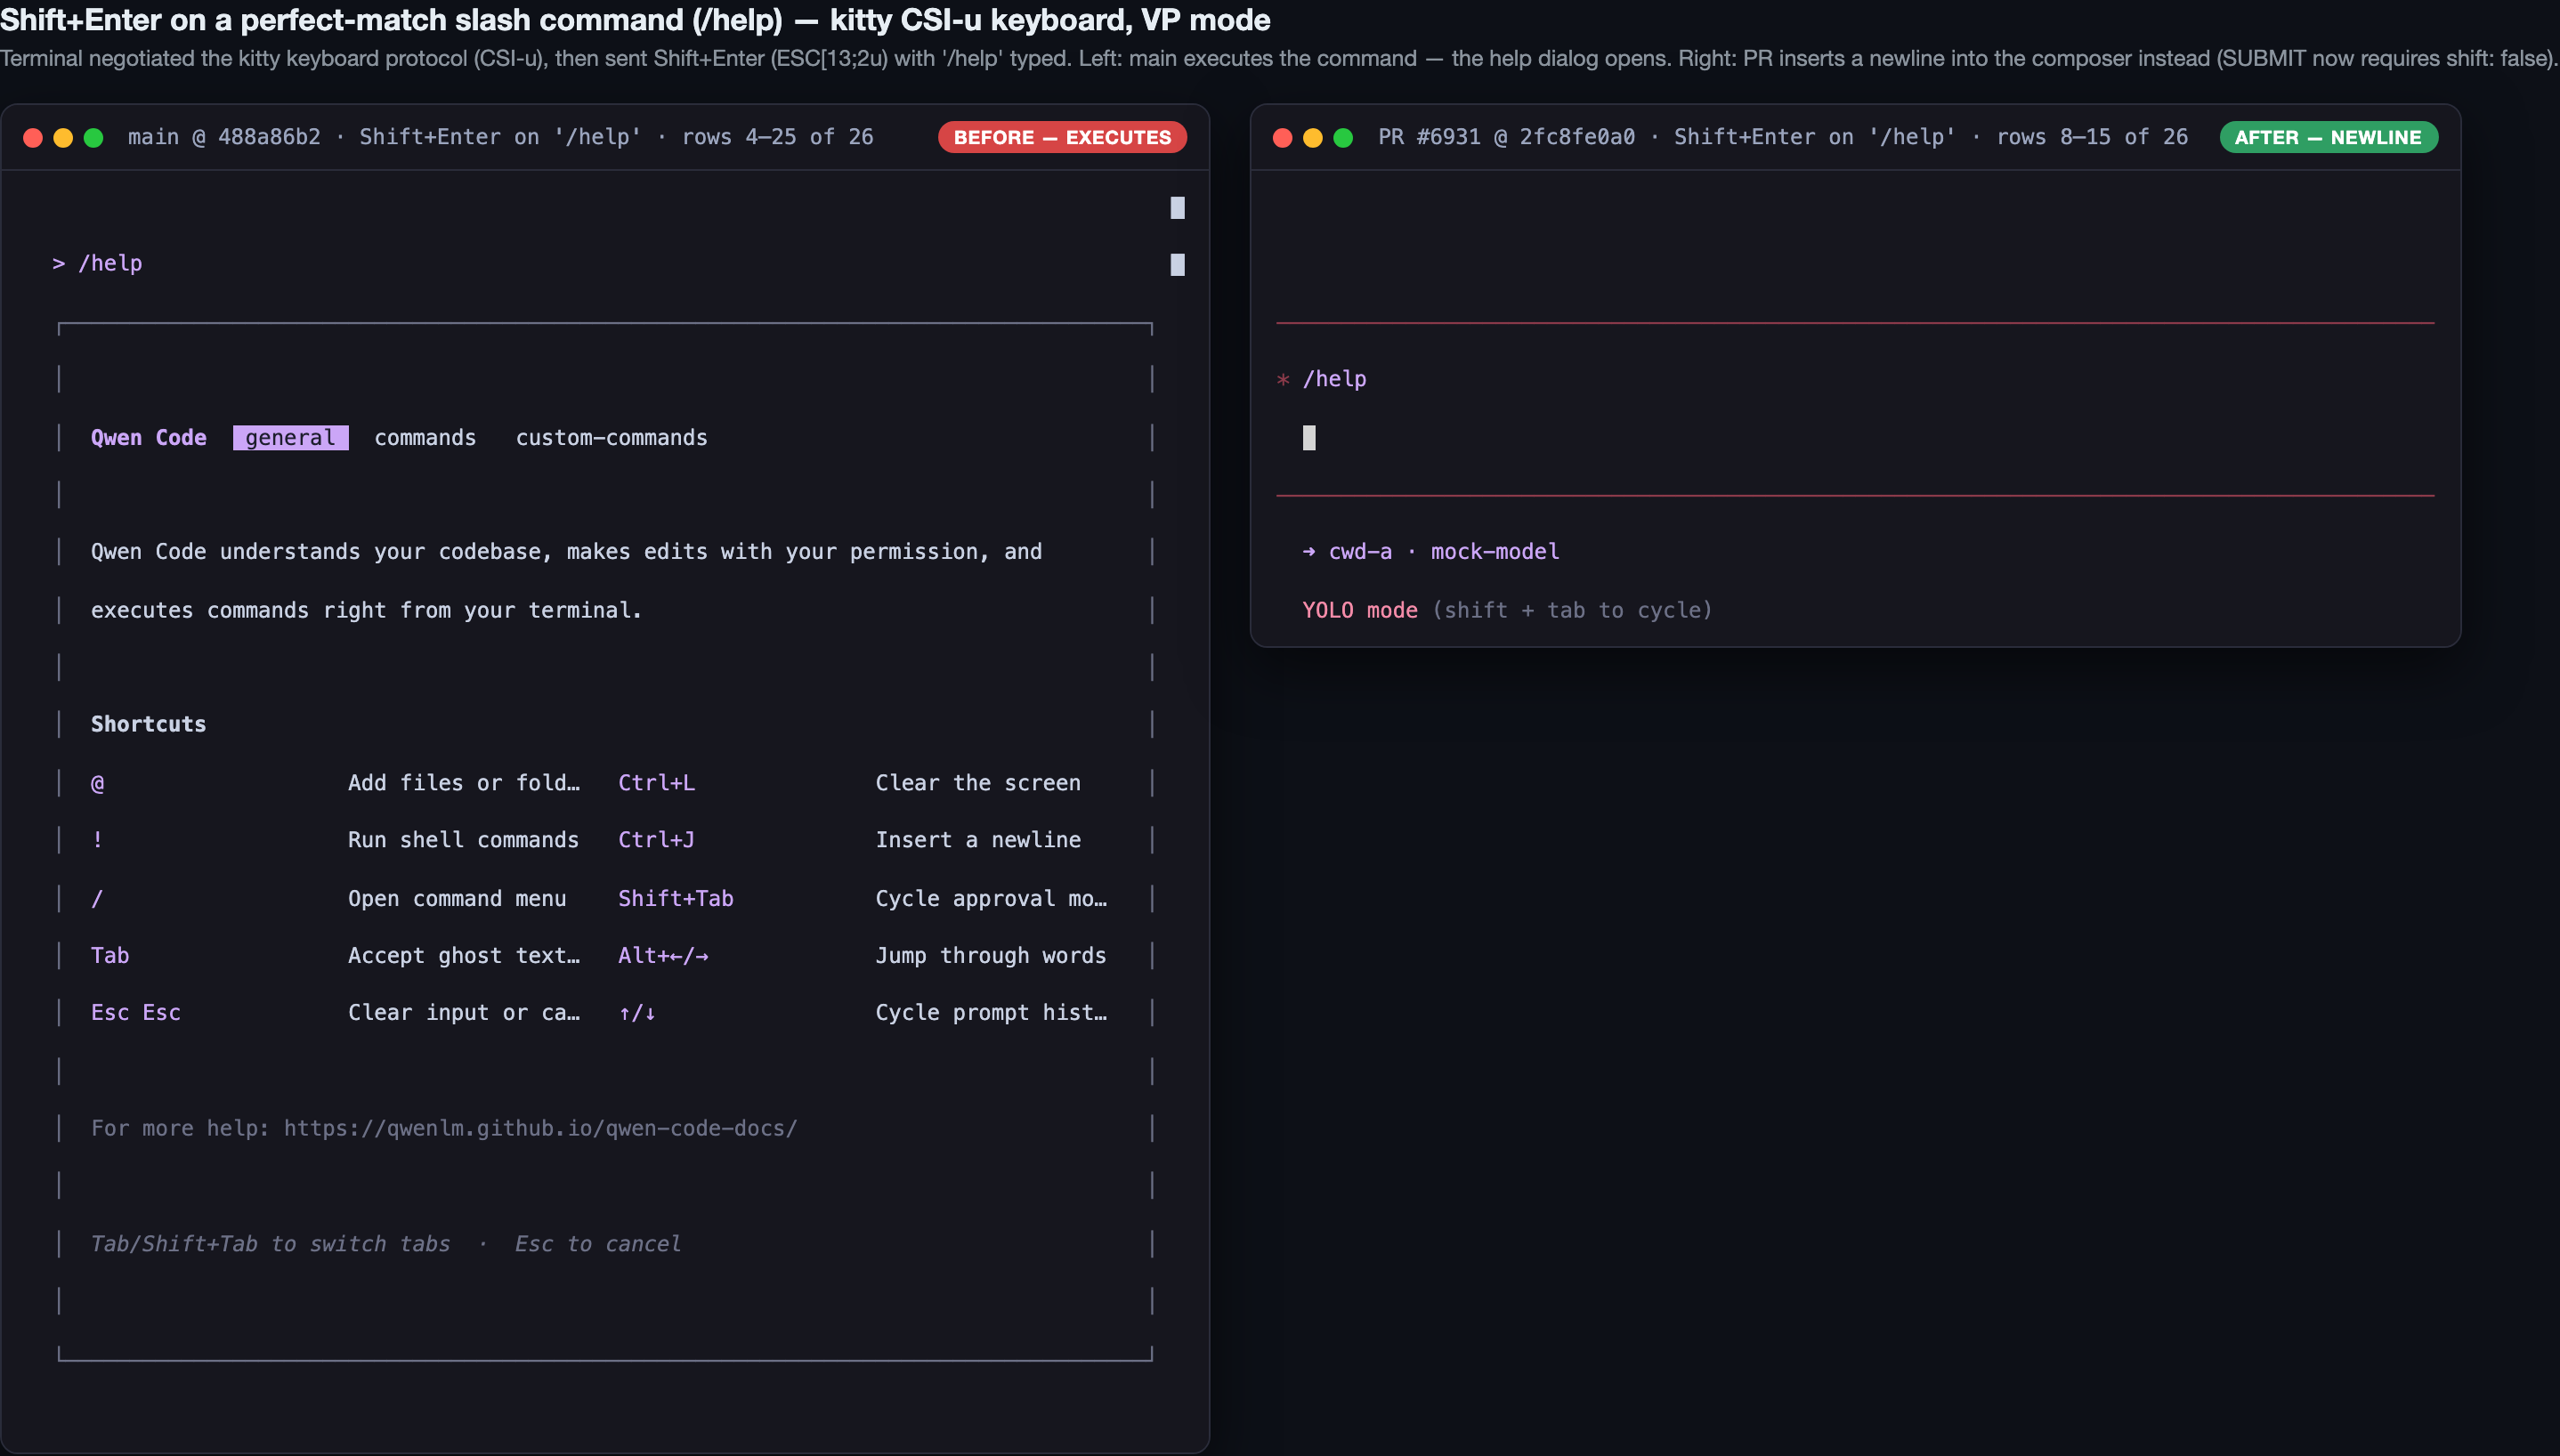This screenshot has width=2560, height=1456.
Task: Click the 'main @ 488a86b2' window title
Action: [x=224, y=137]
